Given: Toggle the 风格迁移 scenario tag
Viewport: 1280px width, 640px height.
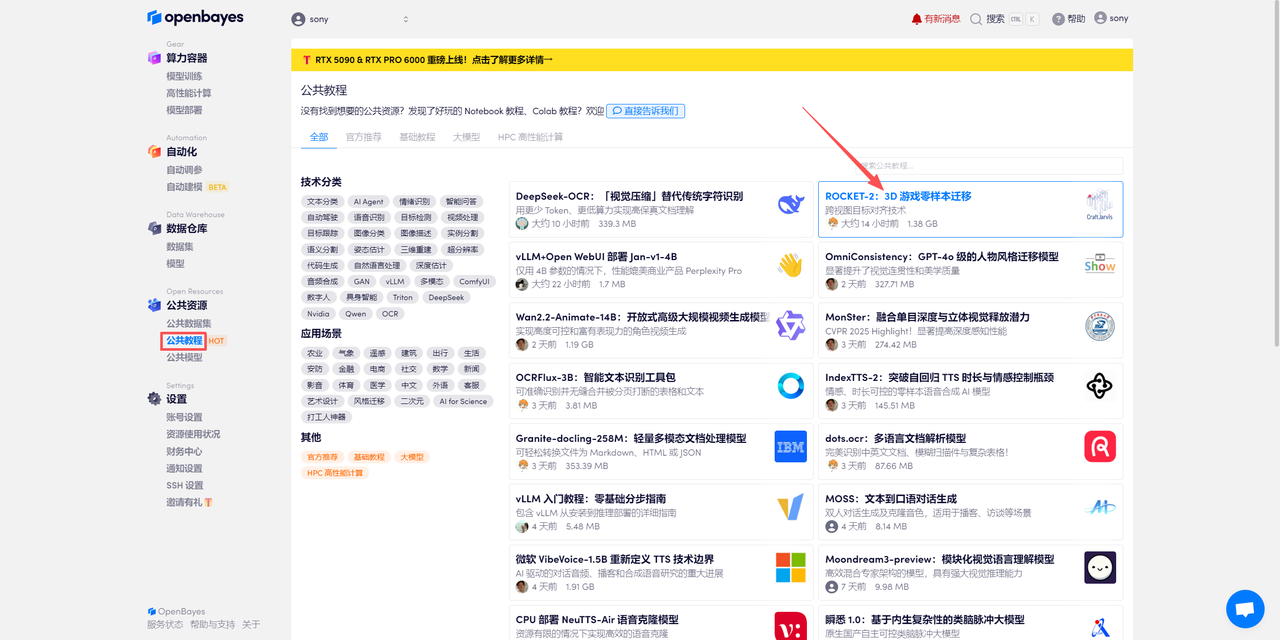Looking at the screenshot, I should pyautogui.click(x=369, y=401).
